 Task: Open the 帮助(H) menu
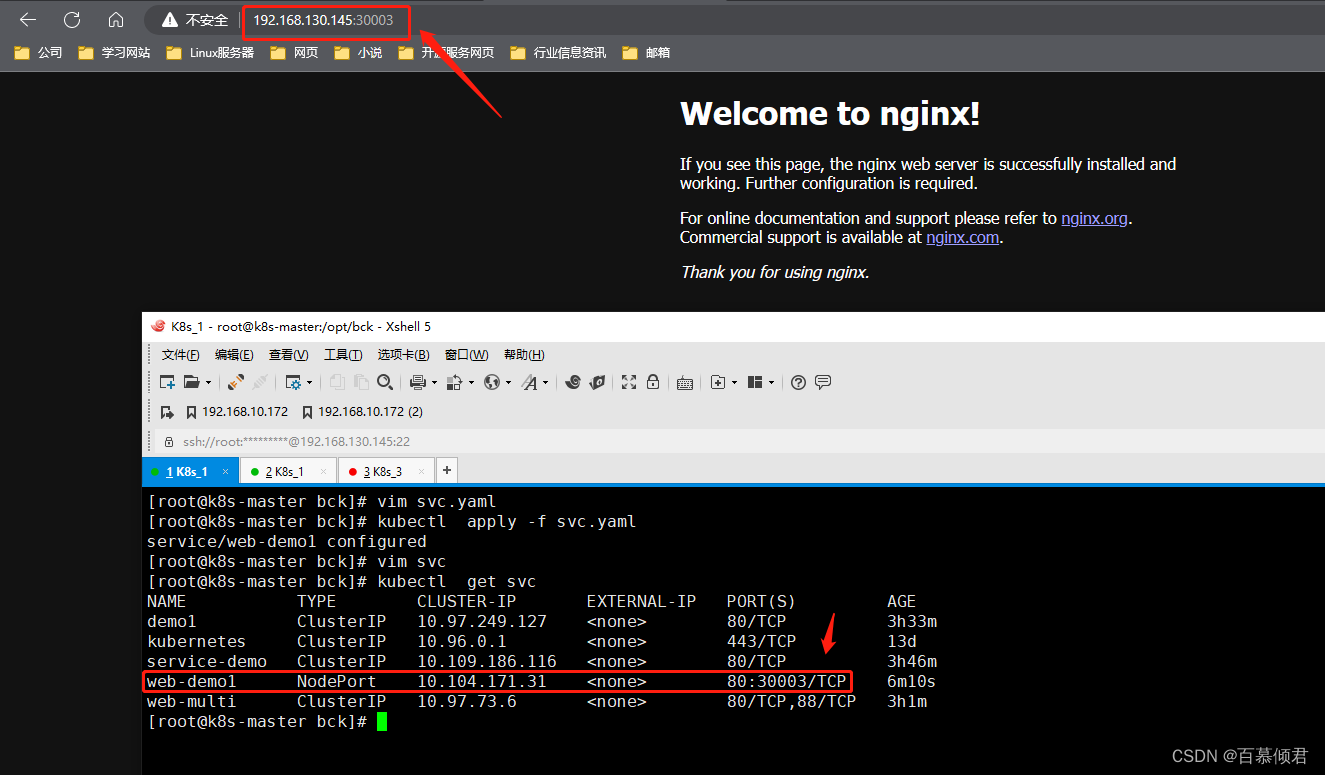click(524, 355)
